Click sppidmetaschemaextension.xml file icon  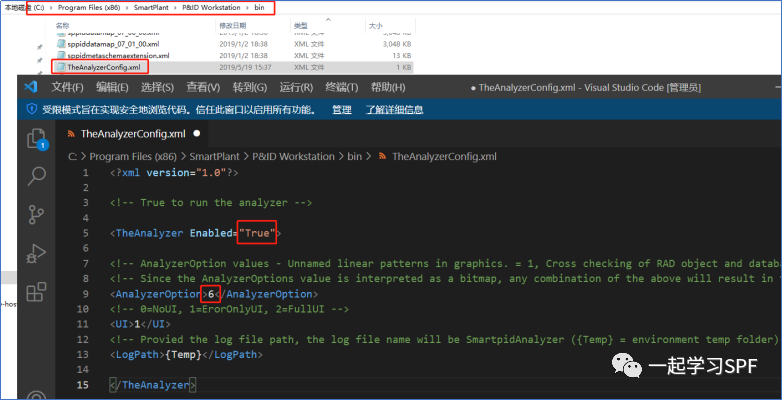tap(61, 55)
